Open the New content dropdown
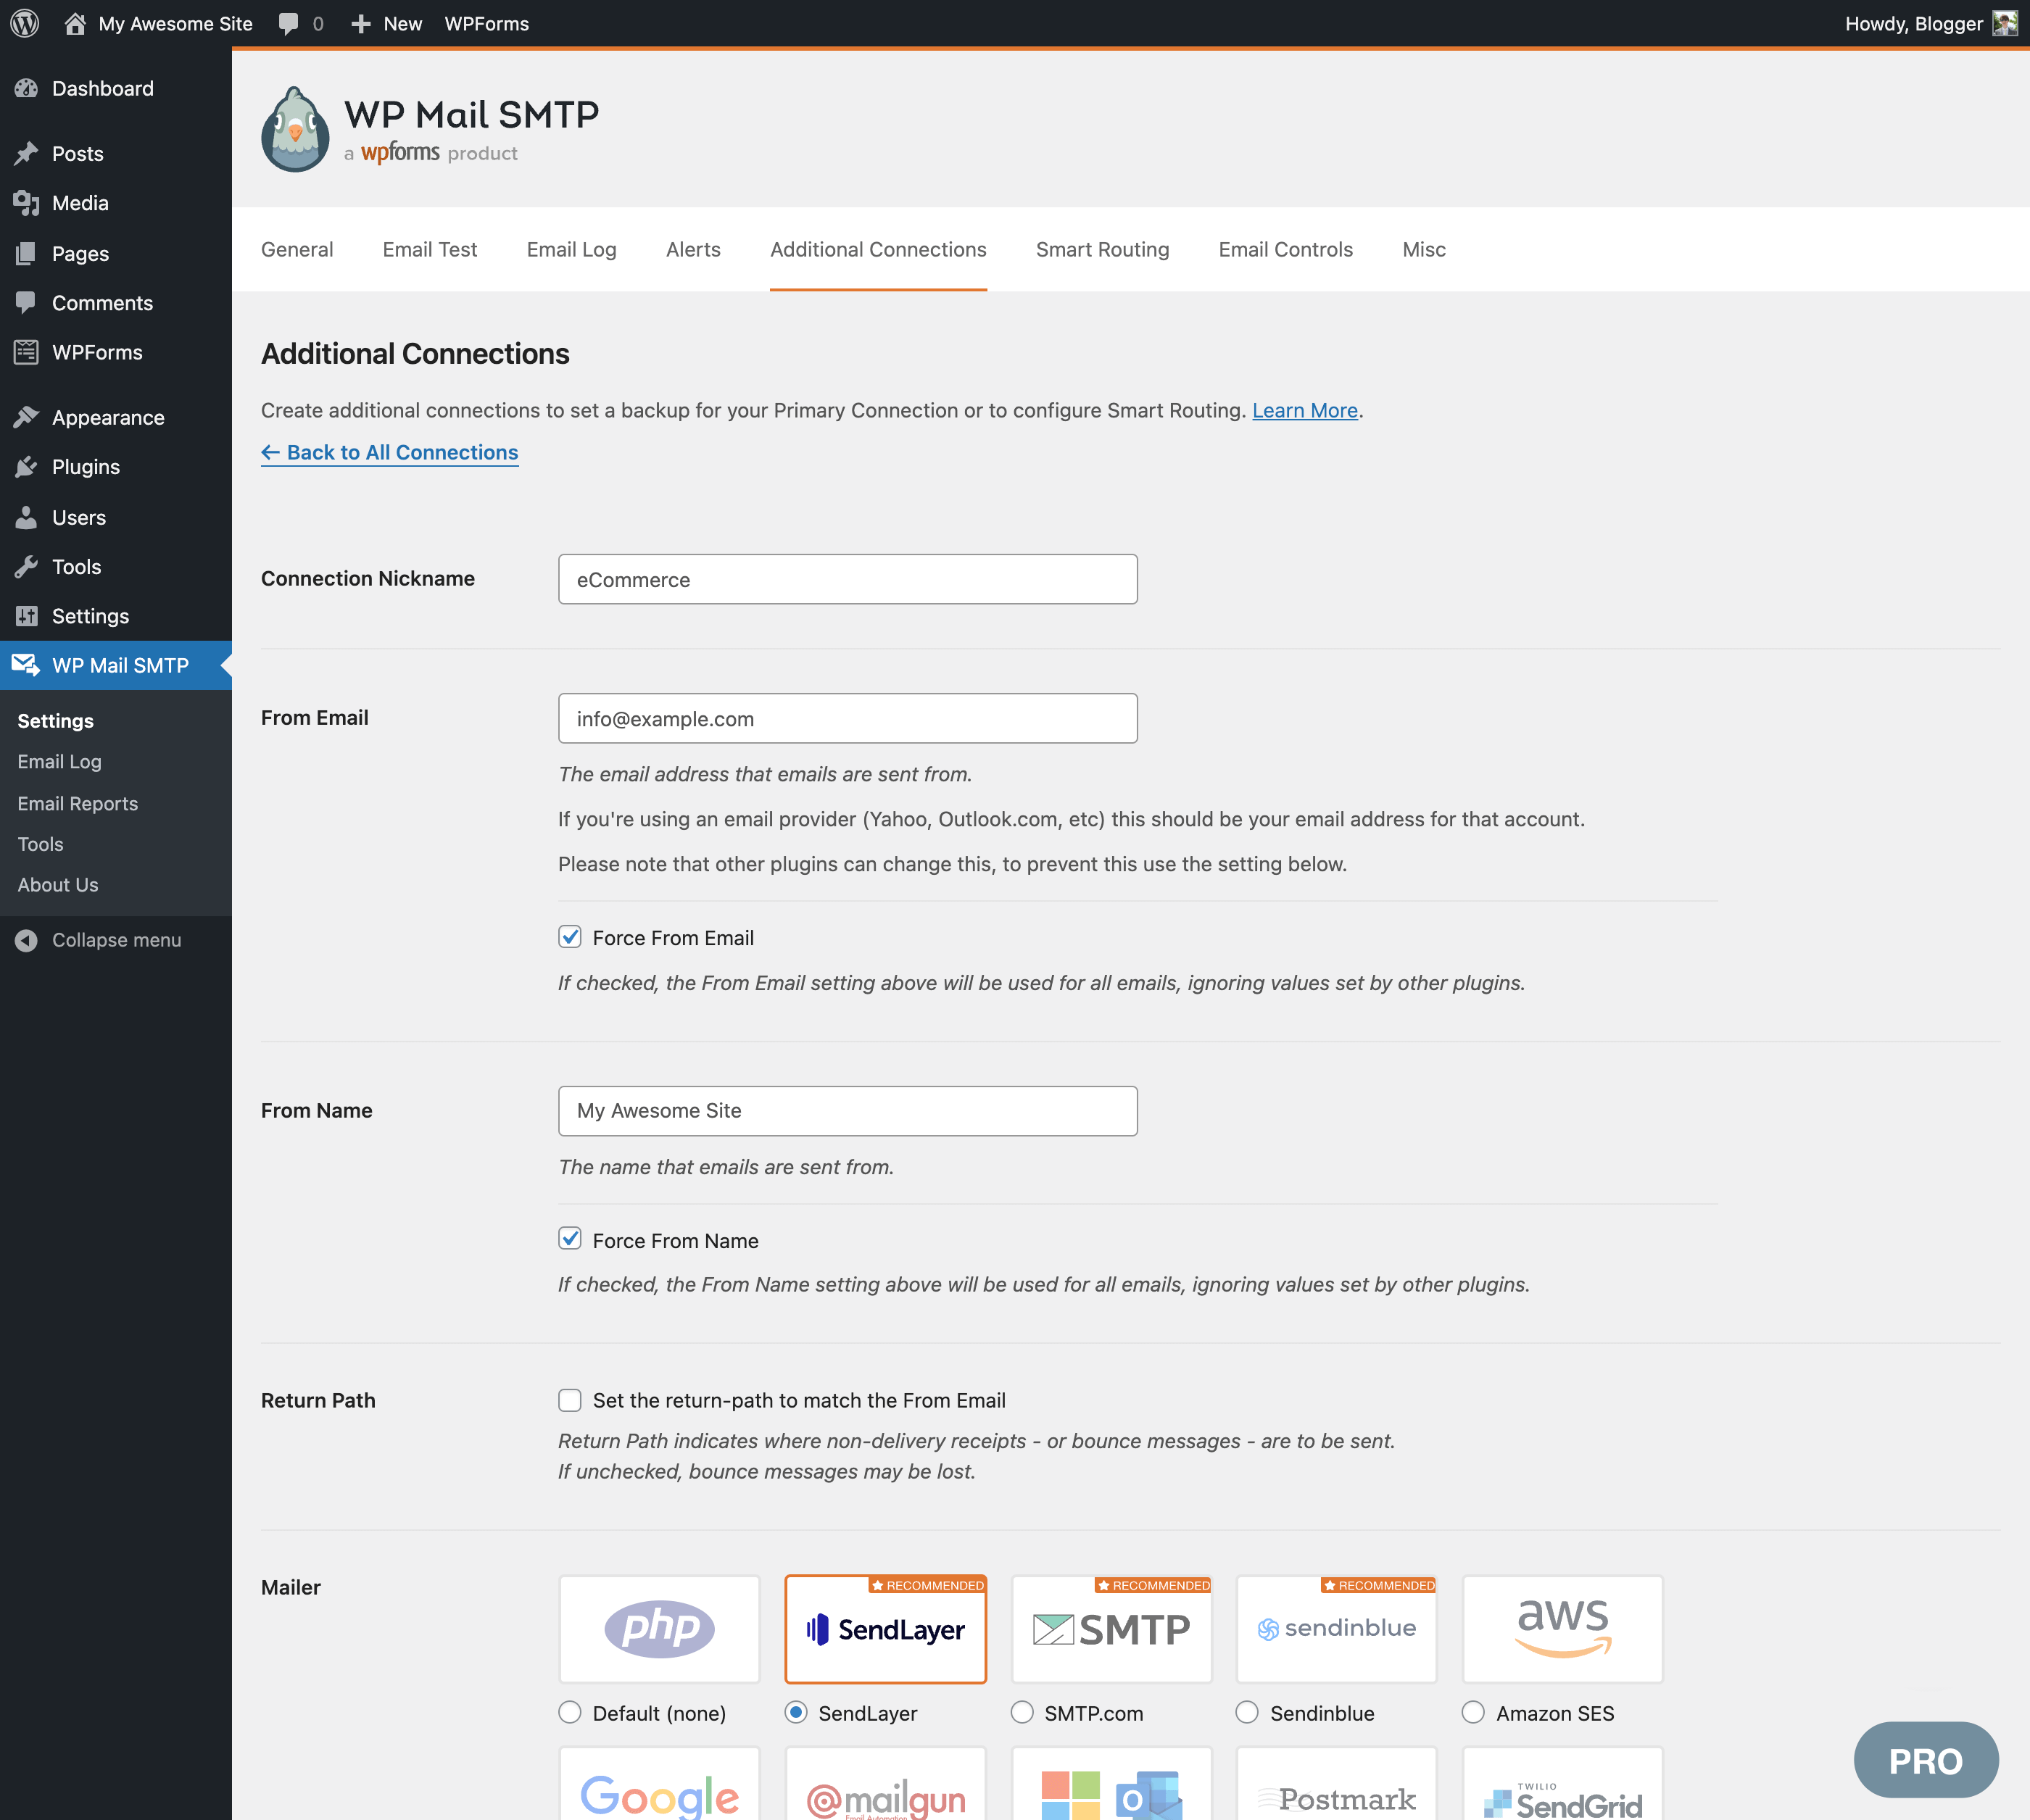The image size is (2030, 1820). click(386, 23)
